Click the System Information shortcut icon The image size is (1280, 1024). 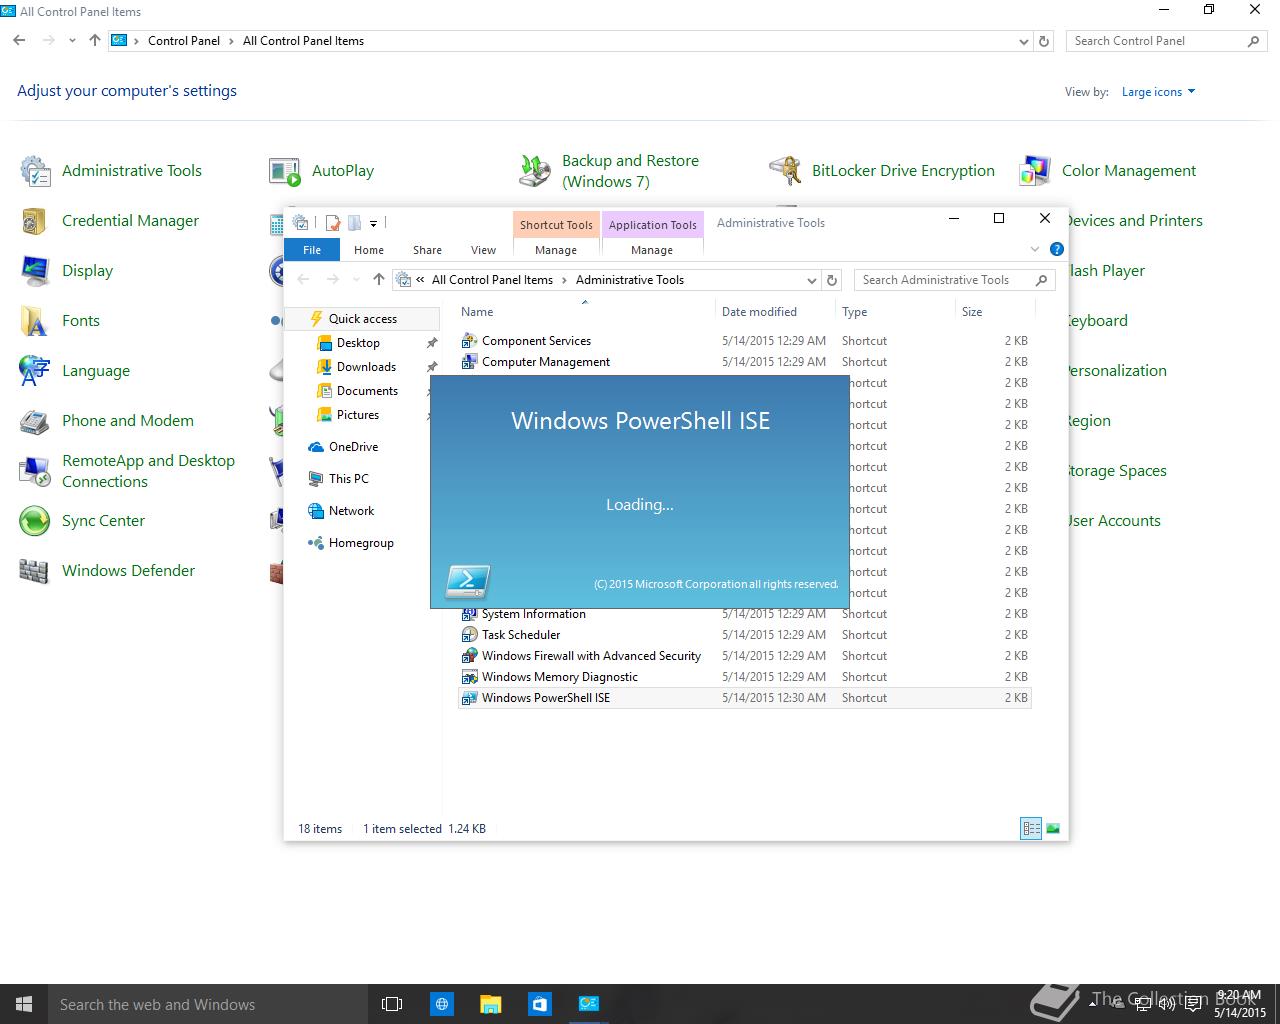469,614
